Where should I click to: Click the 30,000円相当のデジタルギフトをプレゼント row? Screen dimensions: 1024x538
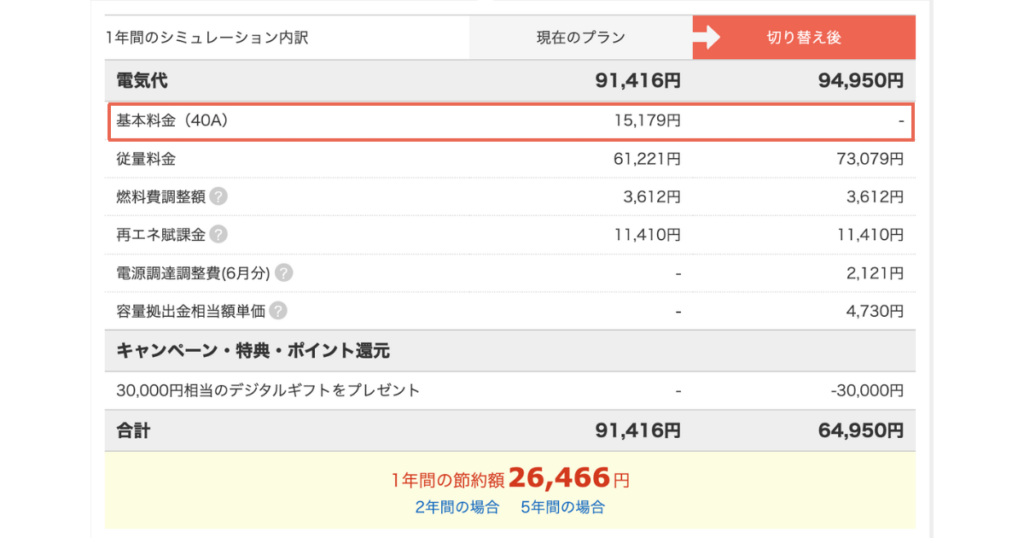click(x=510, y=390)
